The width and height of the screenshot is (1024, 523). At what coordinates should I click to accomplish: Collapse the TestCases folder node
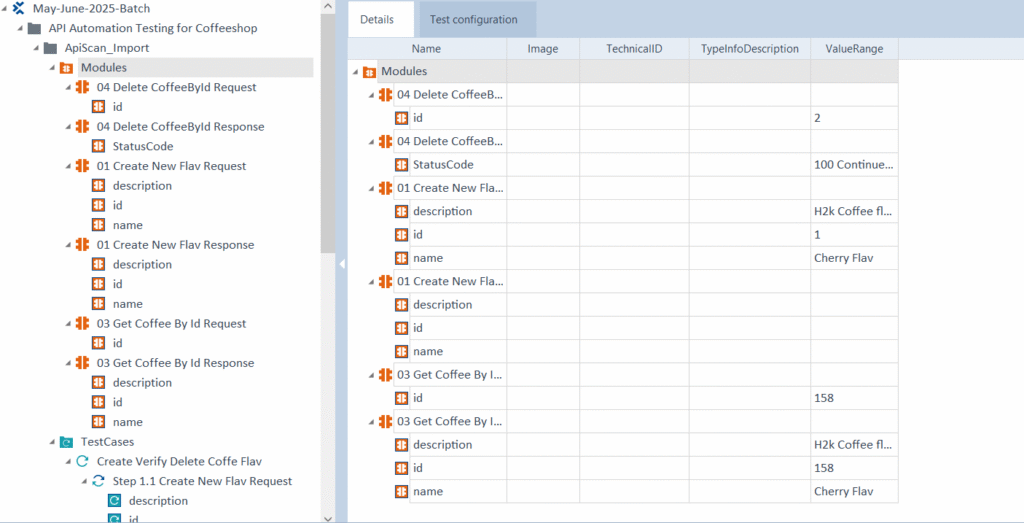pos(52,443)
